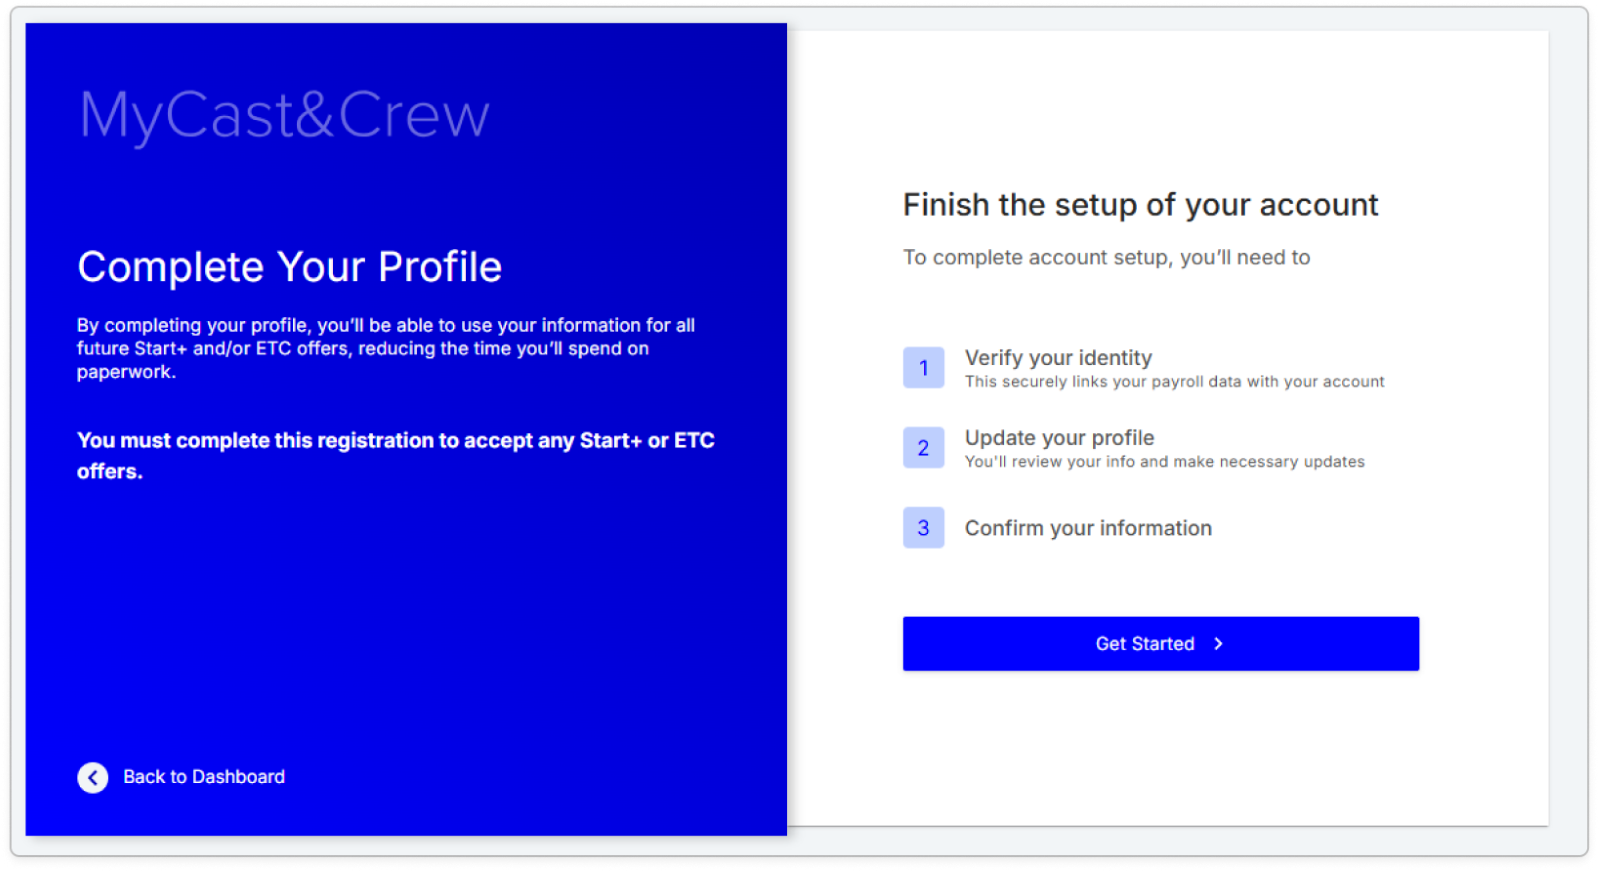Select step 2 number badge
The image size is (1600, 871).
coord(923,448)
